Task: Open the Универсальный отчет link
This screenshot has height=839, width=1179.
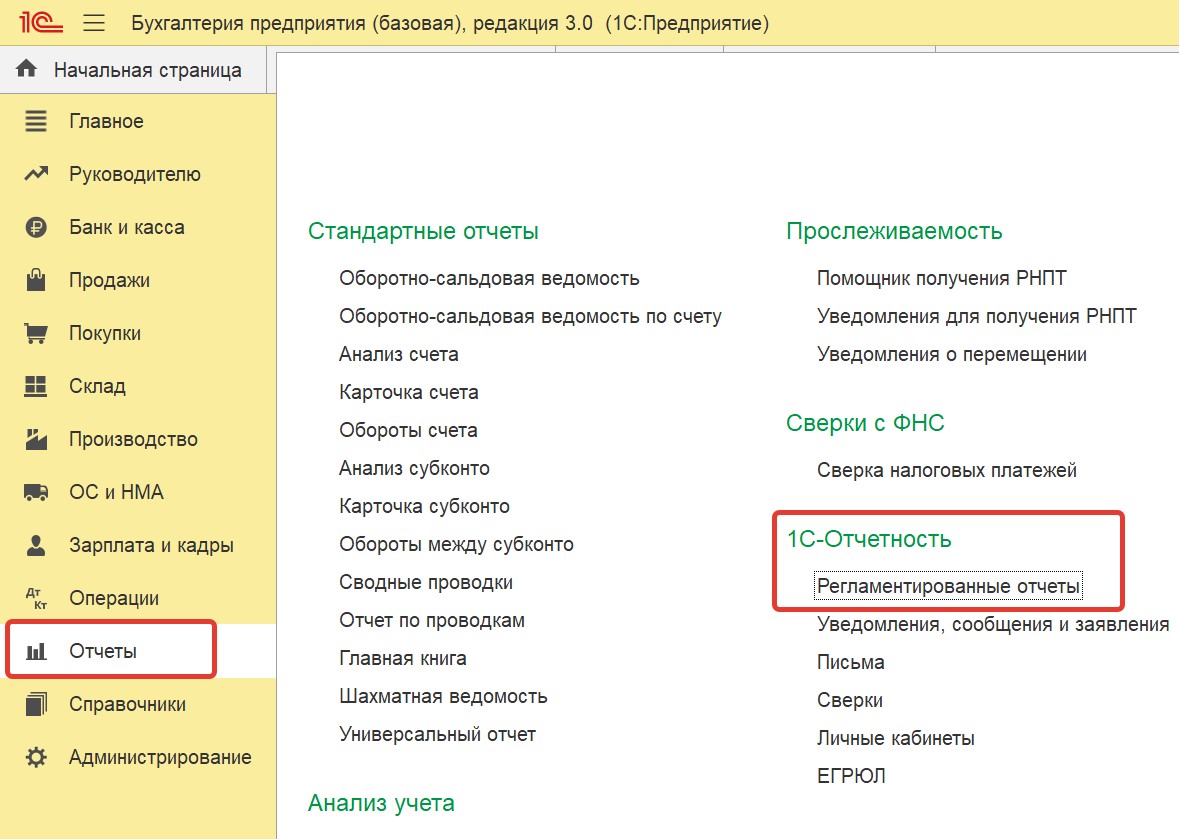Action: [438, 735]
